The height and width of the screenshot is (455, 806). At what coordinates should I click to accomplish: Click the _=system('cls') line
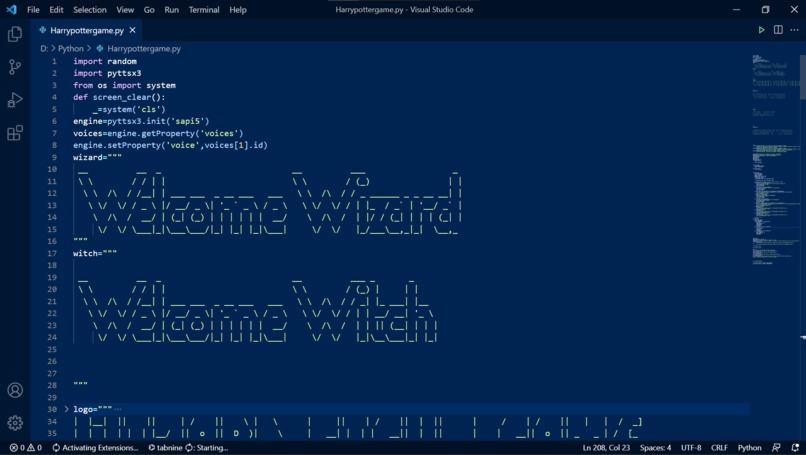coord(129,109)
